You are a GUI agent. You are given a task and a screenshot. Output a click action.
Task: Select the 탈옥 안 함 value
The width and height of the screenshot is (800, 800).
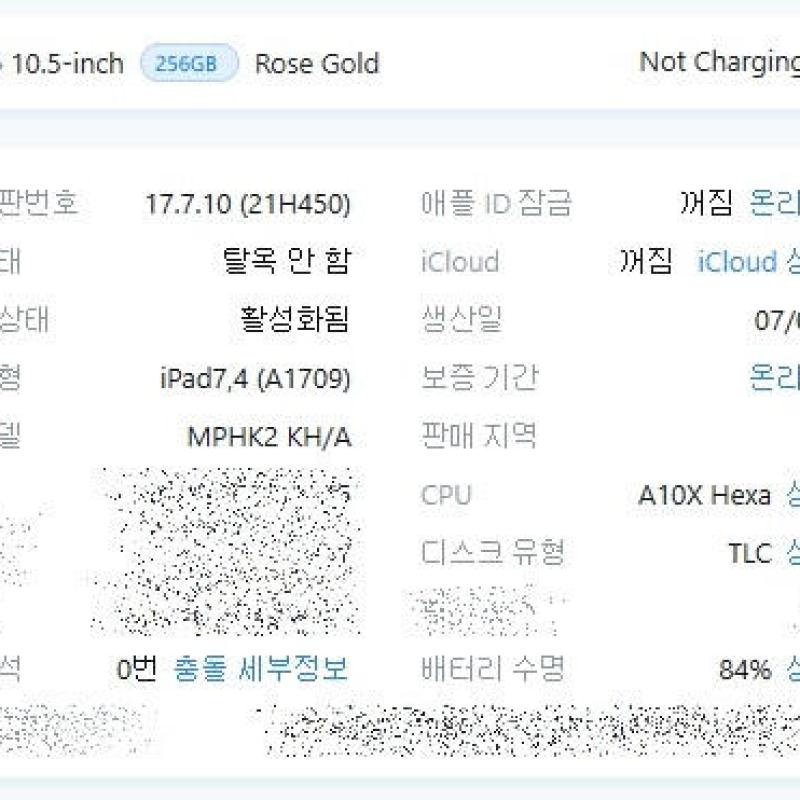pos(287,261)
